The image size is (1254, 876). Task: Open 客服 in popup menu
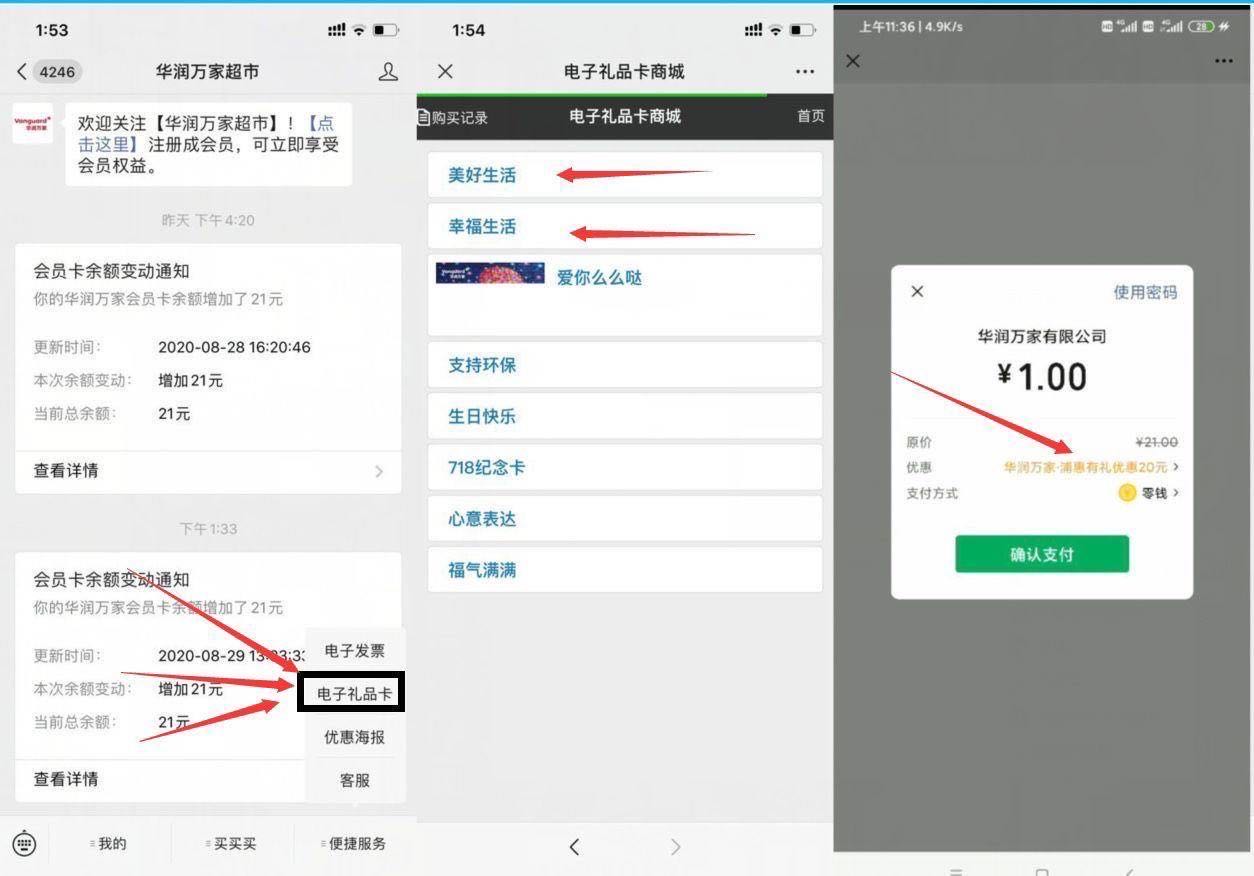coord(355,780)
